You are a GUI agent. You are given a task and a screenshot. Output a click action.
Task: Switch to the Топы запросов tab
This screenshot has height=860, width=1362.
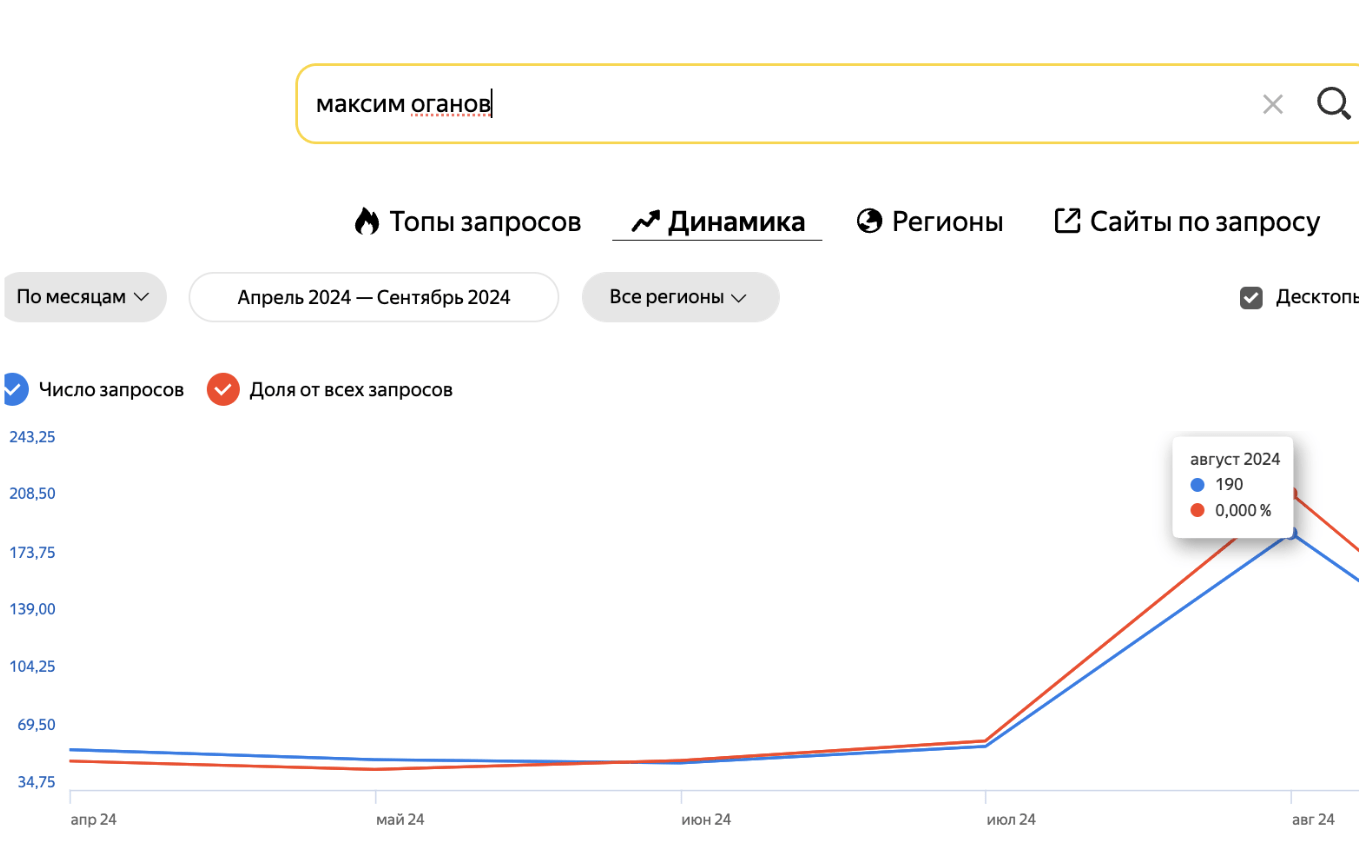pos(485,221)
